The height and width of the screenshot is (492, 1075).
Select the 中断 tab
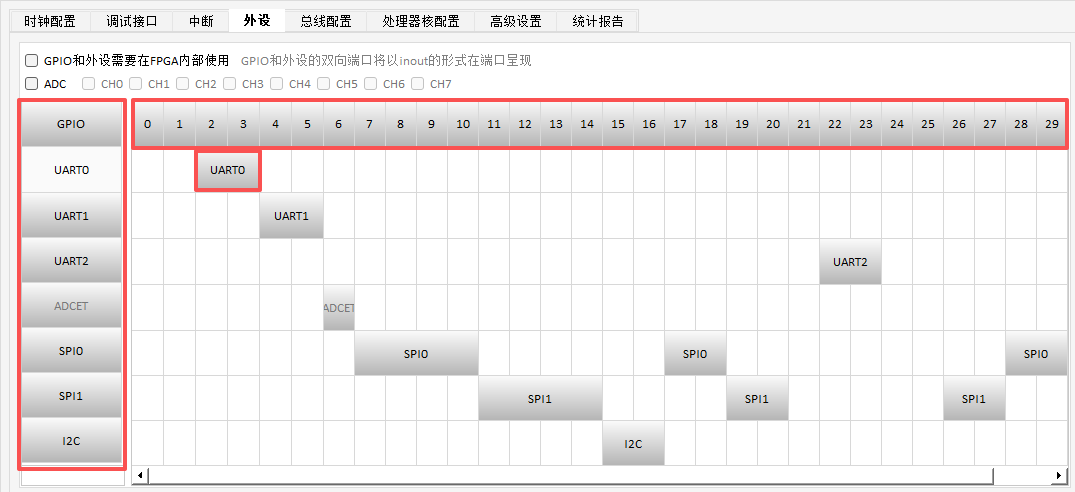[x=201, y=21]
